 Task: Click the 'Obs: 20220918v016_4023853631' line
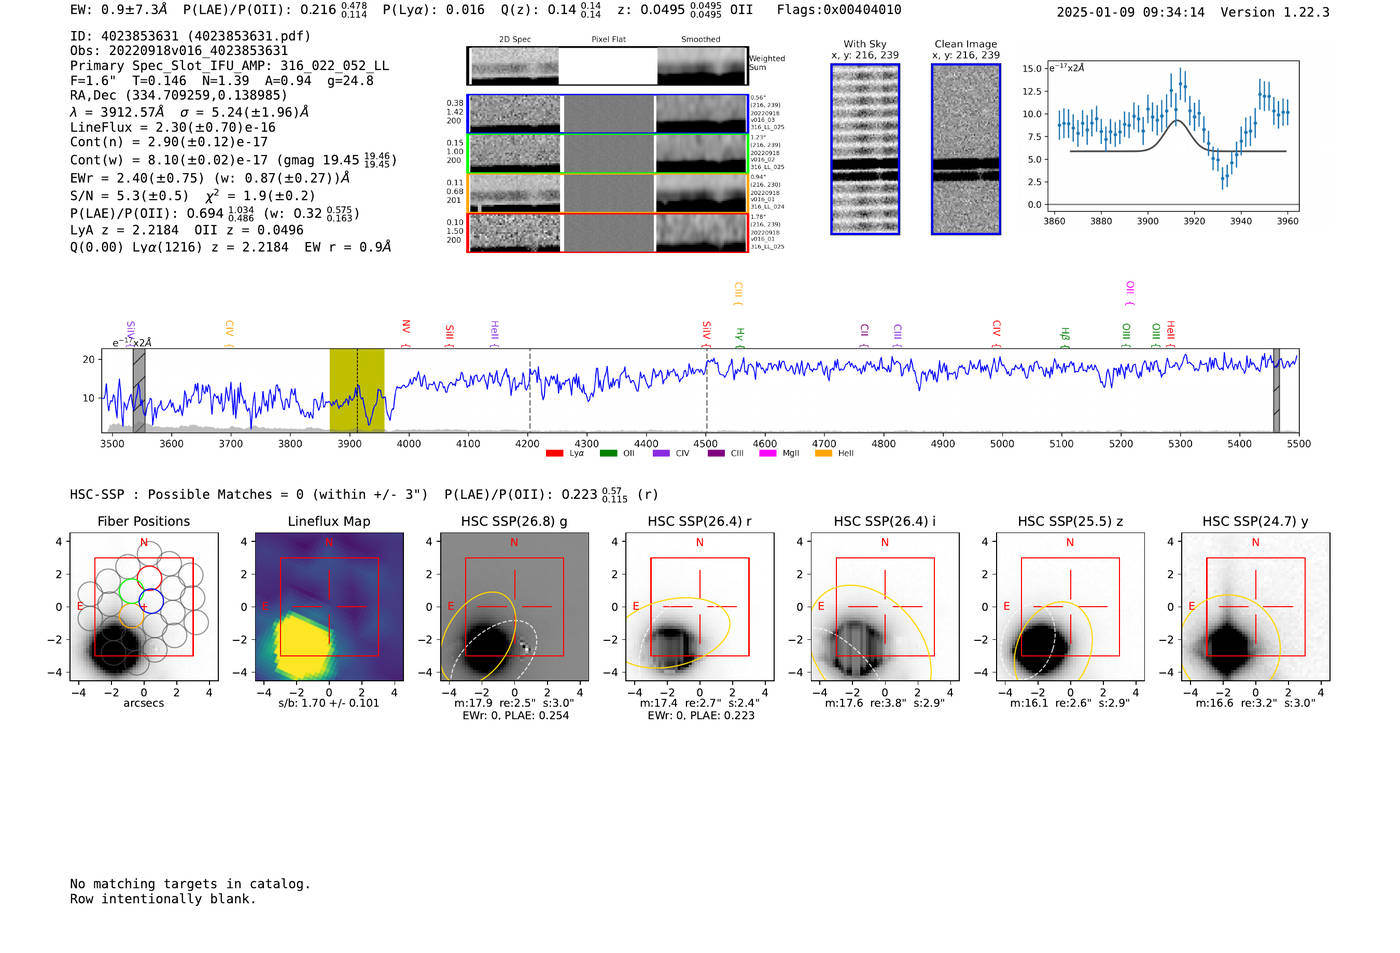(x=179, y=51)
